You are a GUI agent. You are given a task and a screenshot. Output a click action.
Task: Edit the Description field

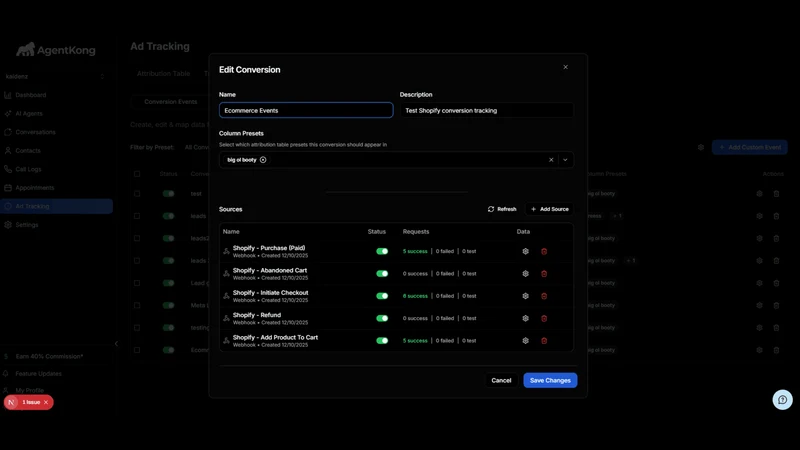tap(487, 110)
